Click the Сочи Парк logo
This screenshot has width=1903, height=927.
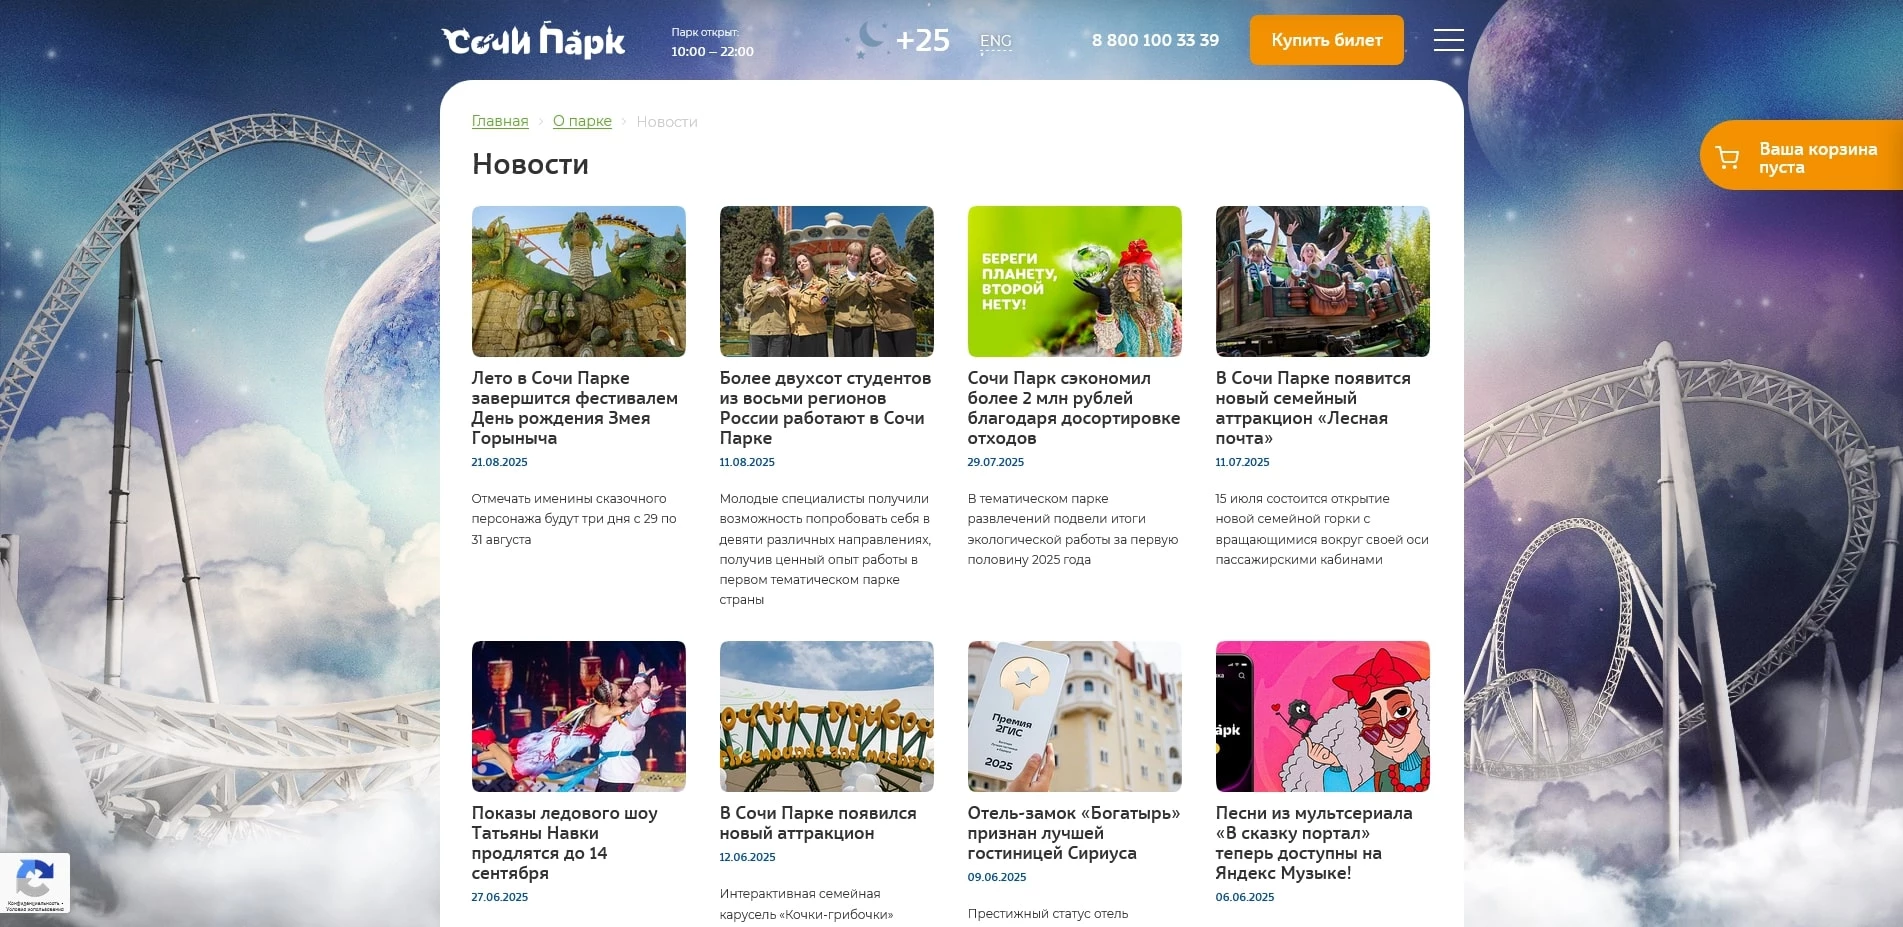tap(532, 40)
